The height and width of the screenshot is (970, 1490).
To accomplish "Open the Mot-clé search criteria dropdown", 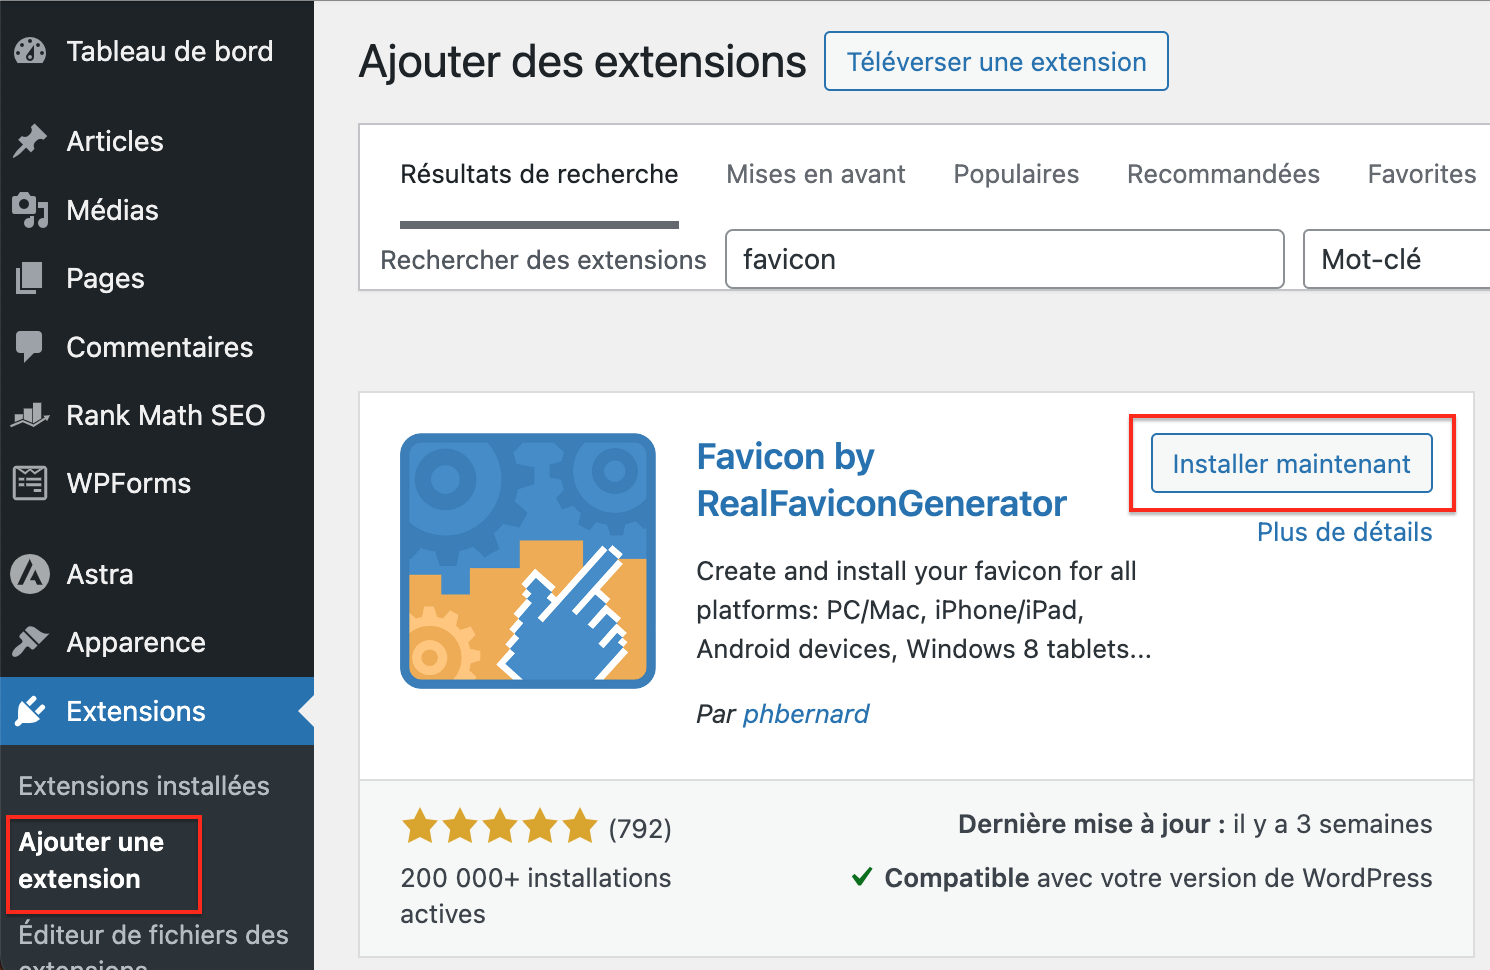I will (x=1400, y=259).
